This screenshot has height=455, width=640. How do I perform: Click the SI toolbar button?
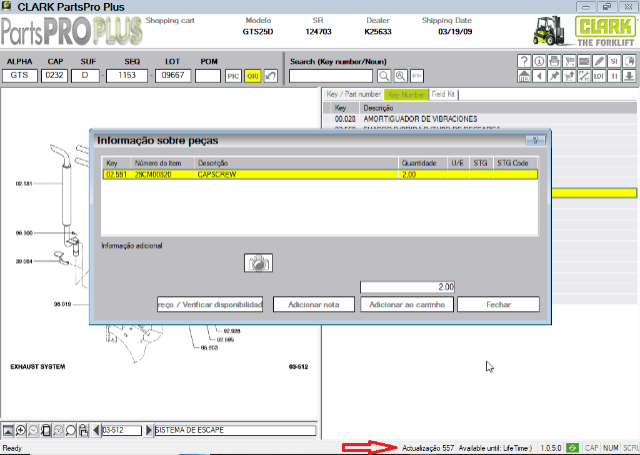614,61
